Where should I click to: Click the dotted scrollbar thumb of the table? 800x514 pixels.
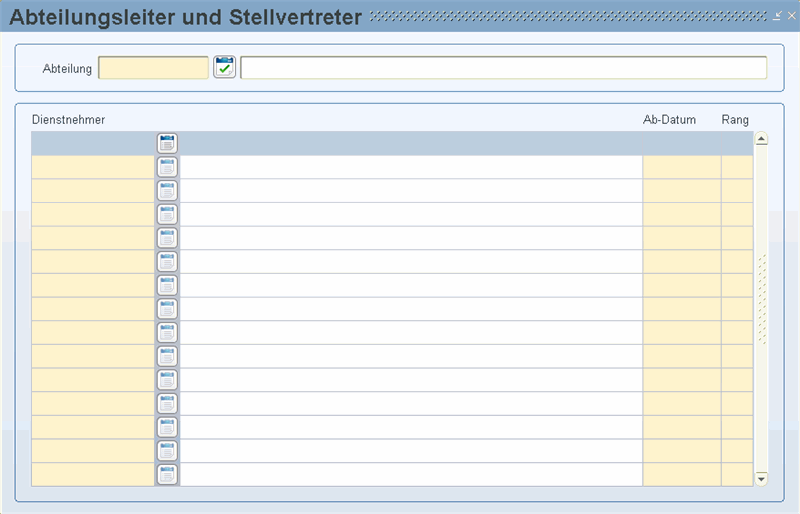point(762,300)
